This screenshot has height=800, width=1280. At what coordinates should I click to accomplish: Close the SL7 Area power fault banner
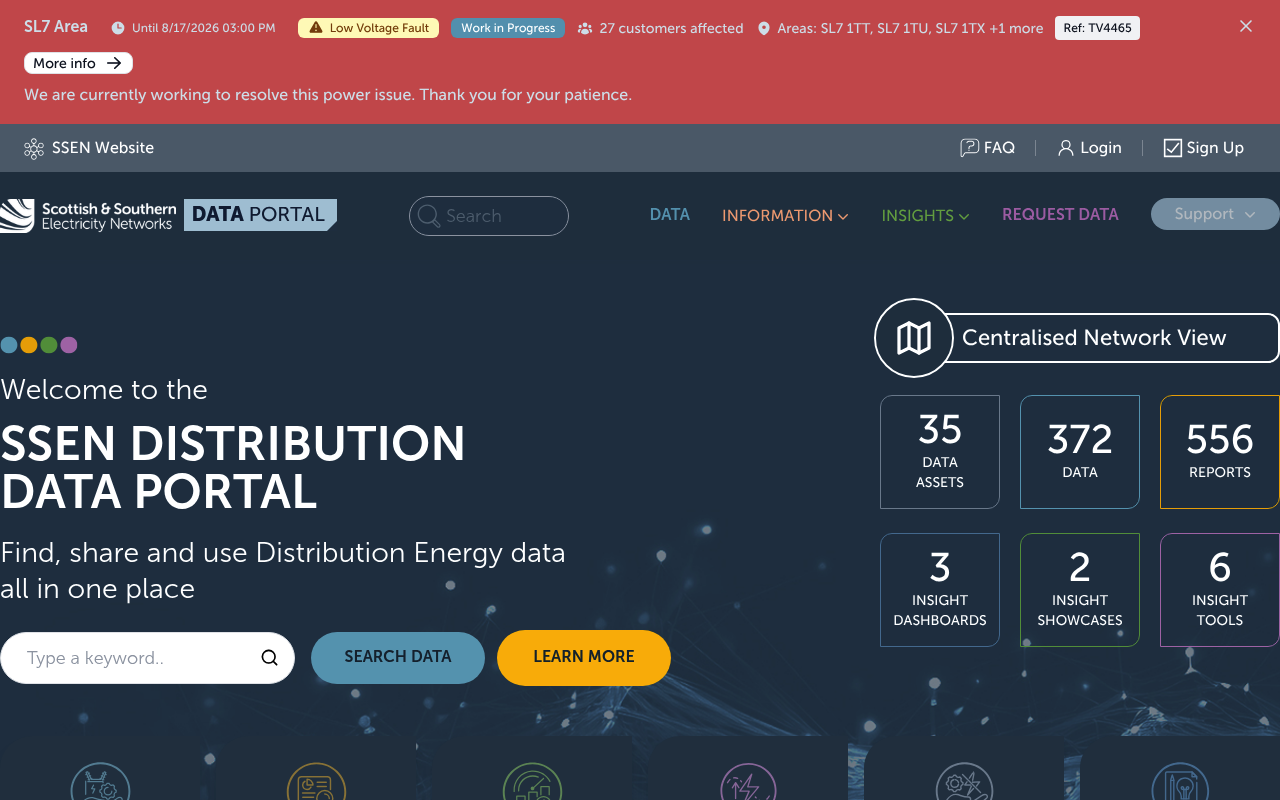tap(1246, 26)
